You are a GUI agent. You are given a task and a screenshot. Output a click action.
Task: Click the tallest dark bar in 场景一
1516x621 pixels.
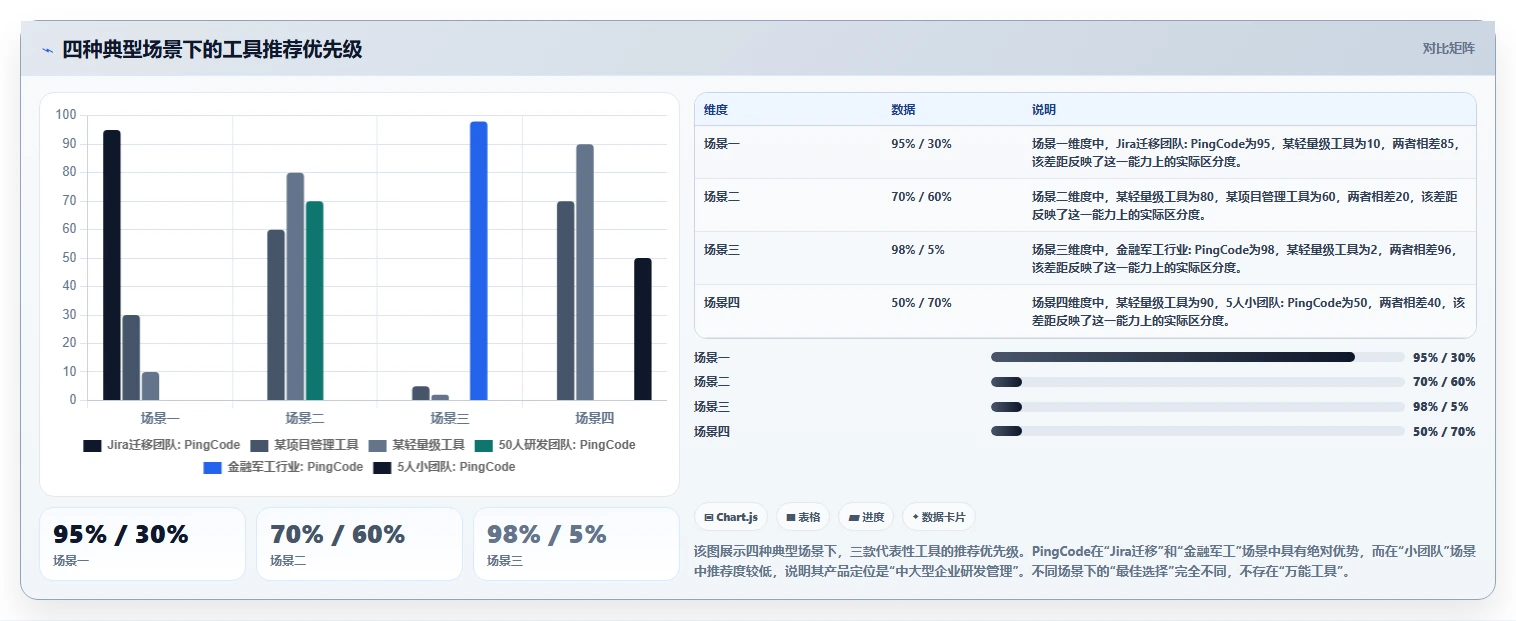pyautogui.click(x=112, y=265)
